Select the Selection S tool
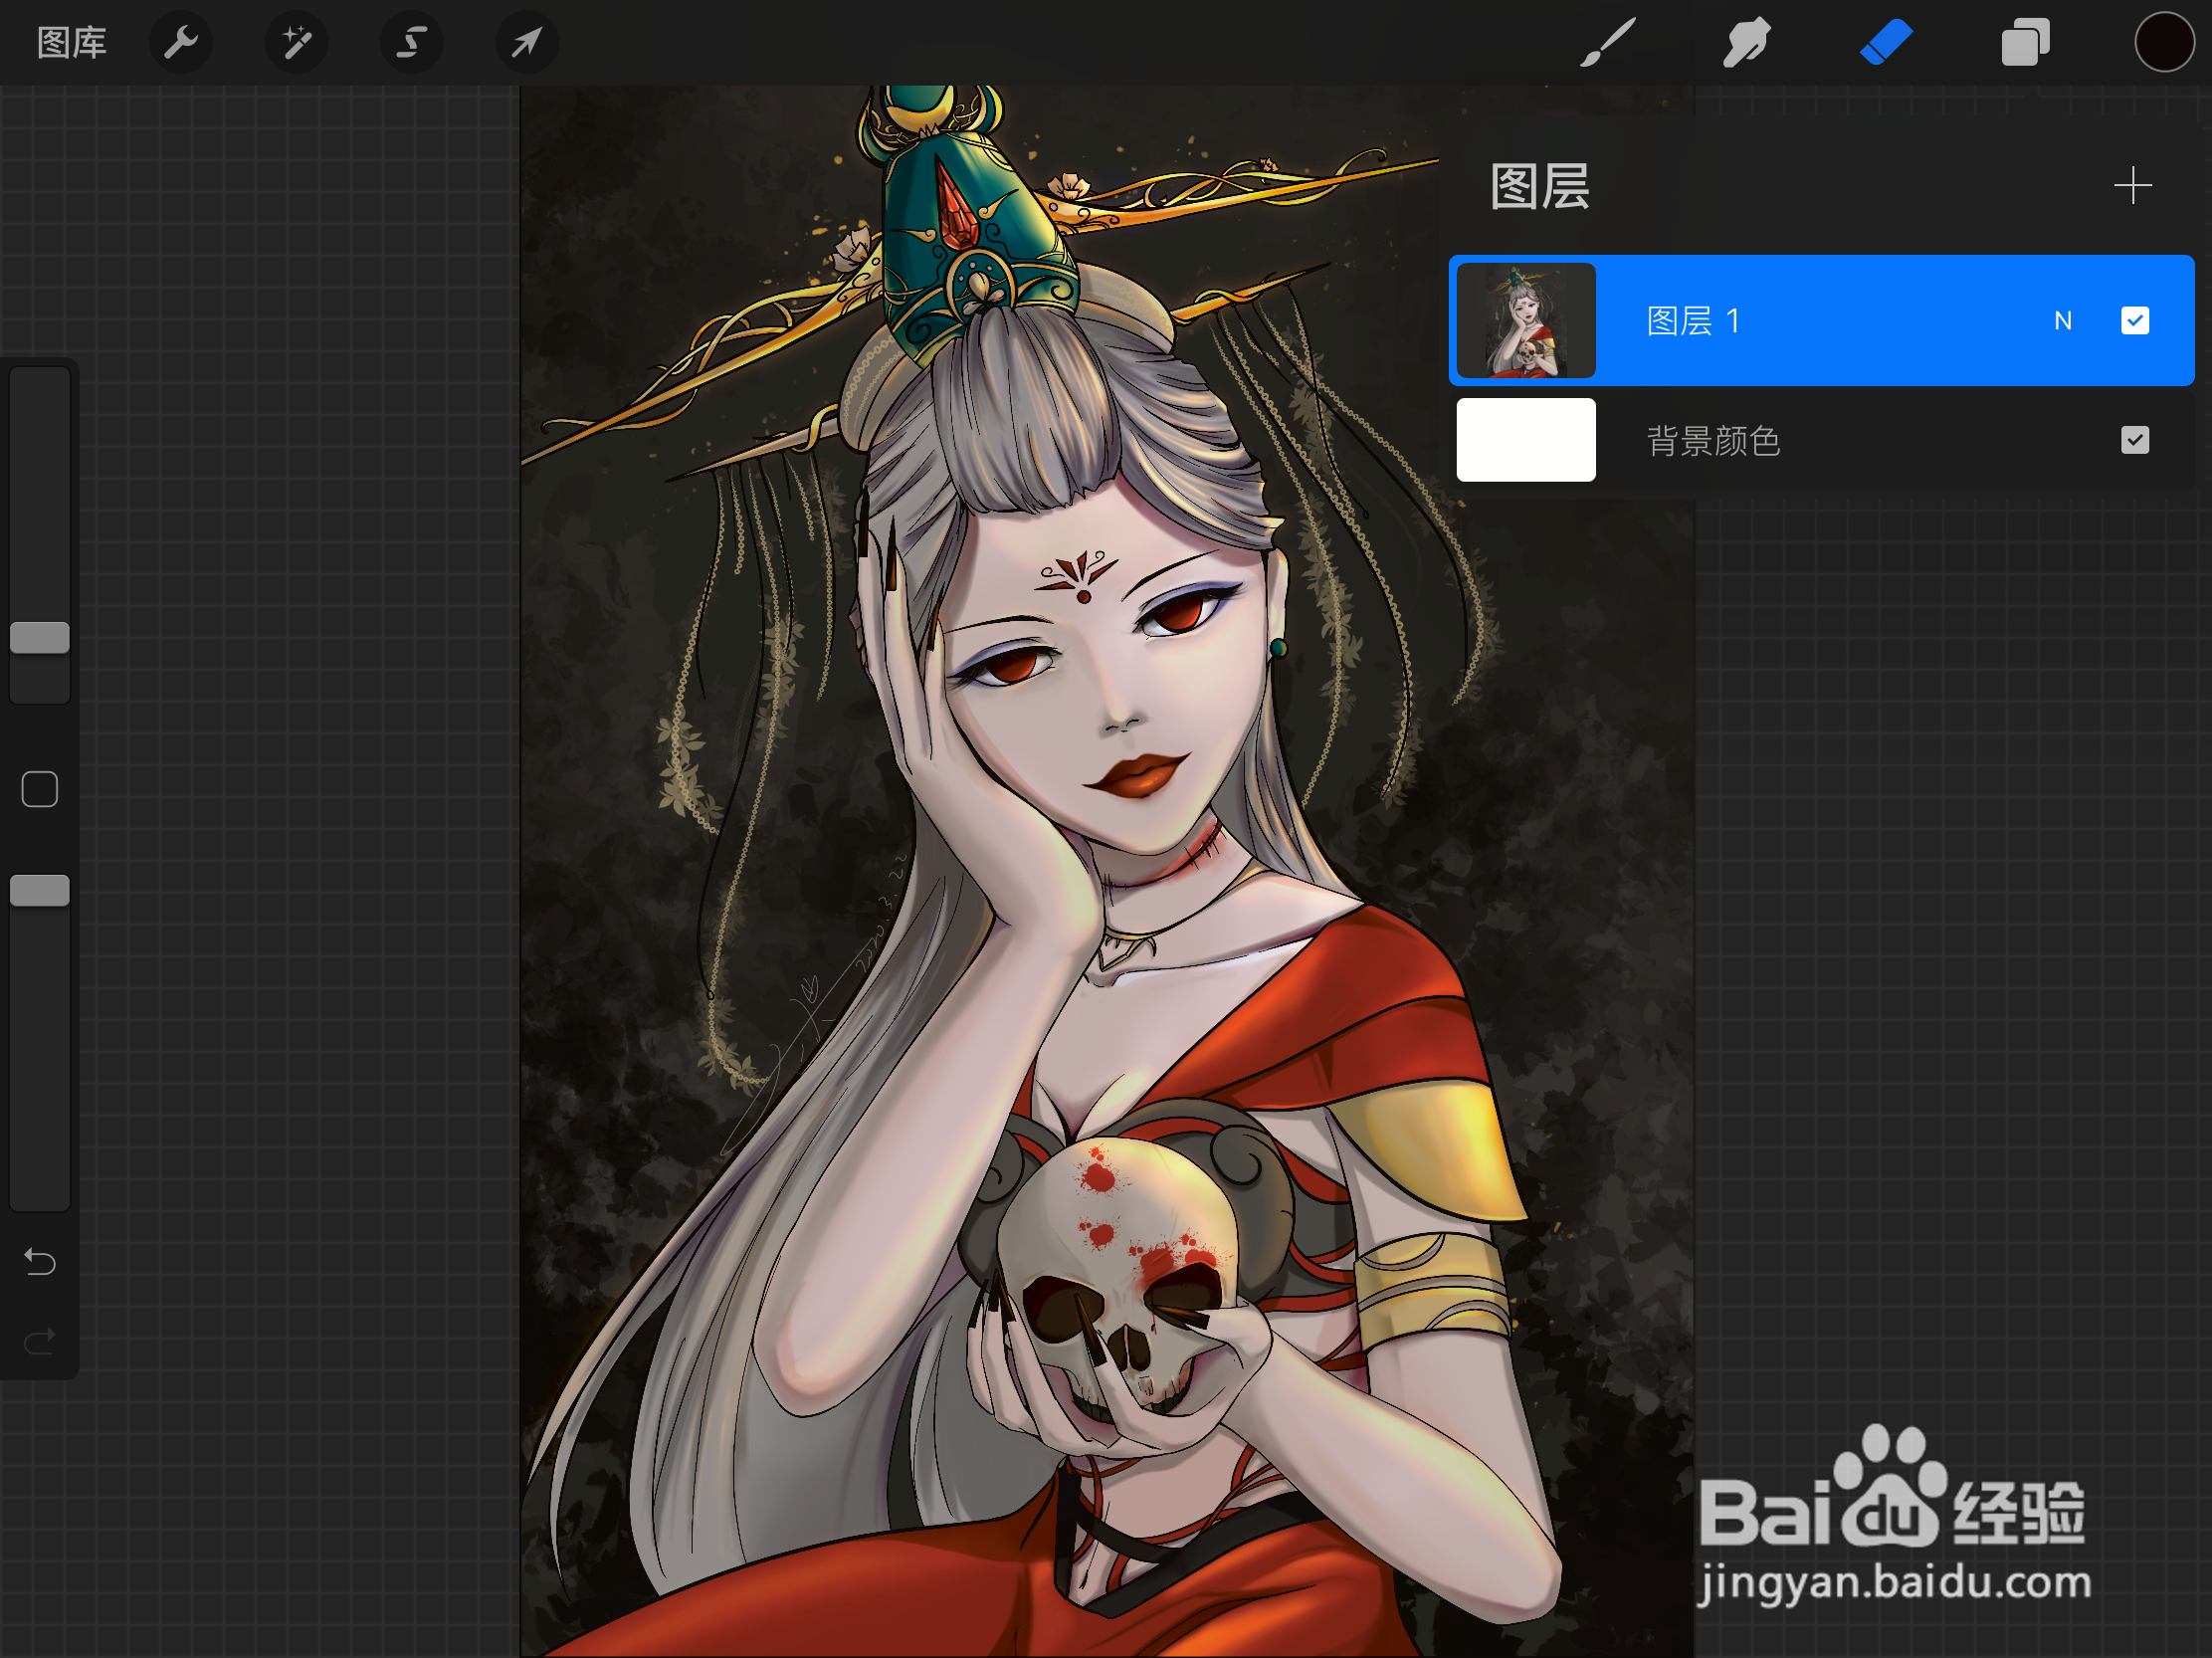Image resolution: width=2212 pixels, height=1658 pixels. point(411,43)
